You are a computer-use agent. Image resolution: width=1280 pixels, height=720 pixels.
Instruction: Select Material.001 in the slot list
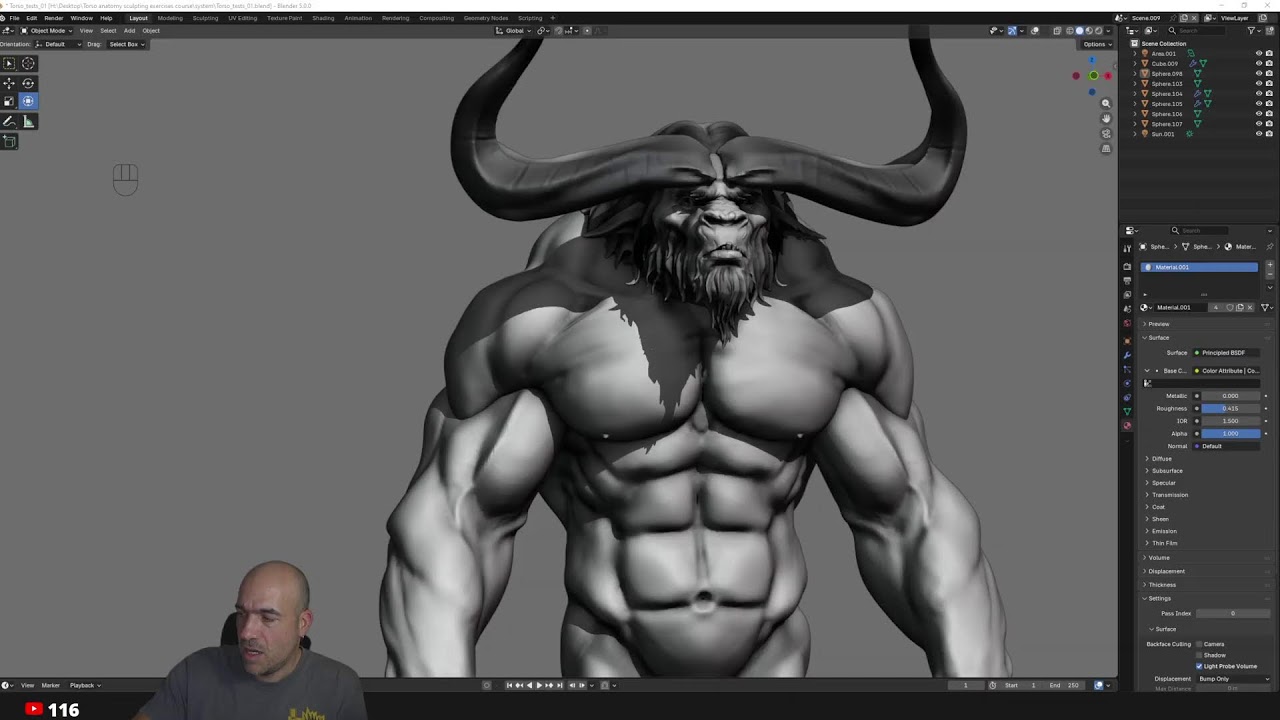[x=1200, y=267]
